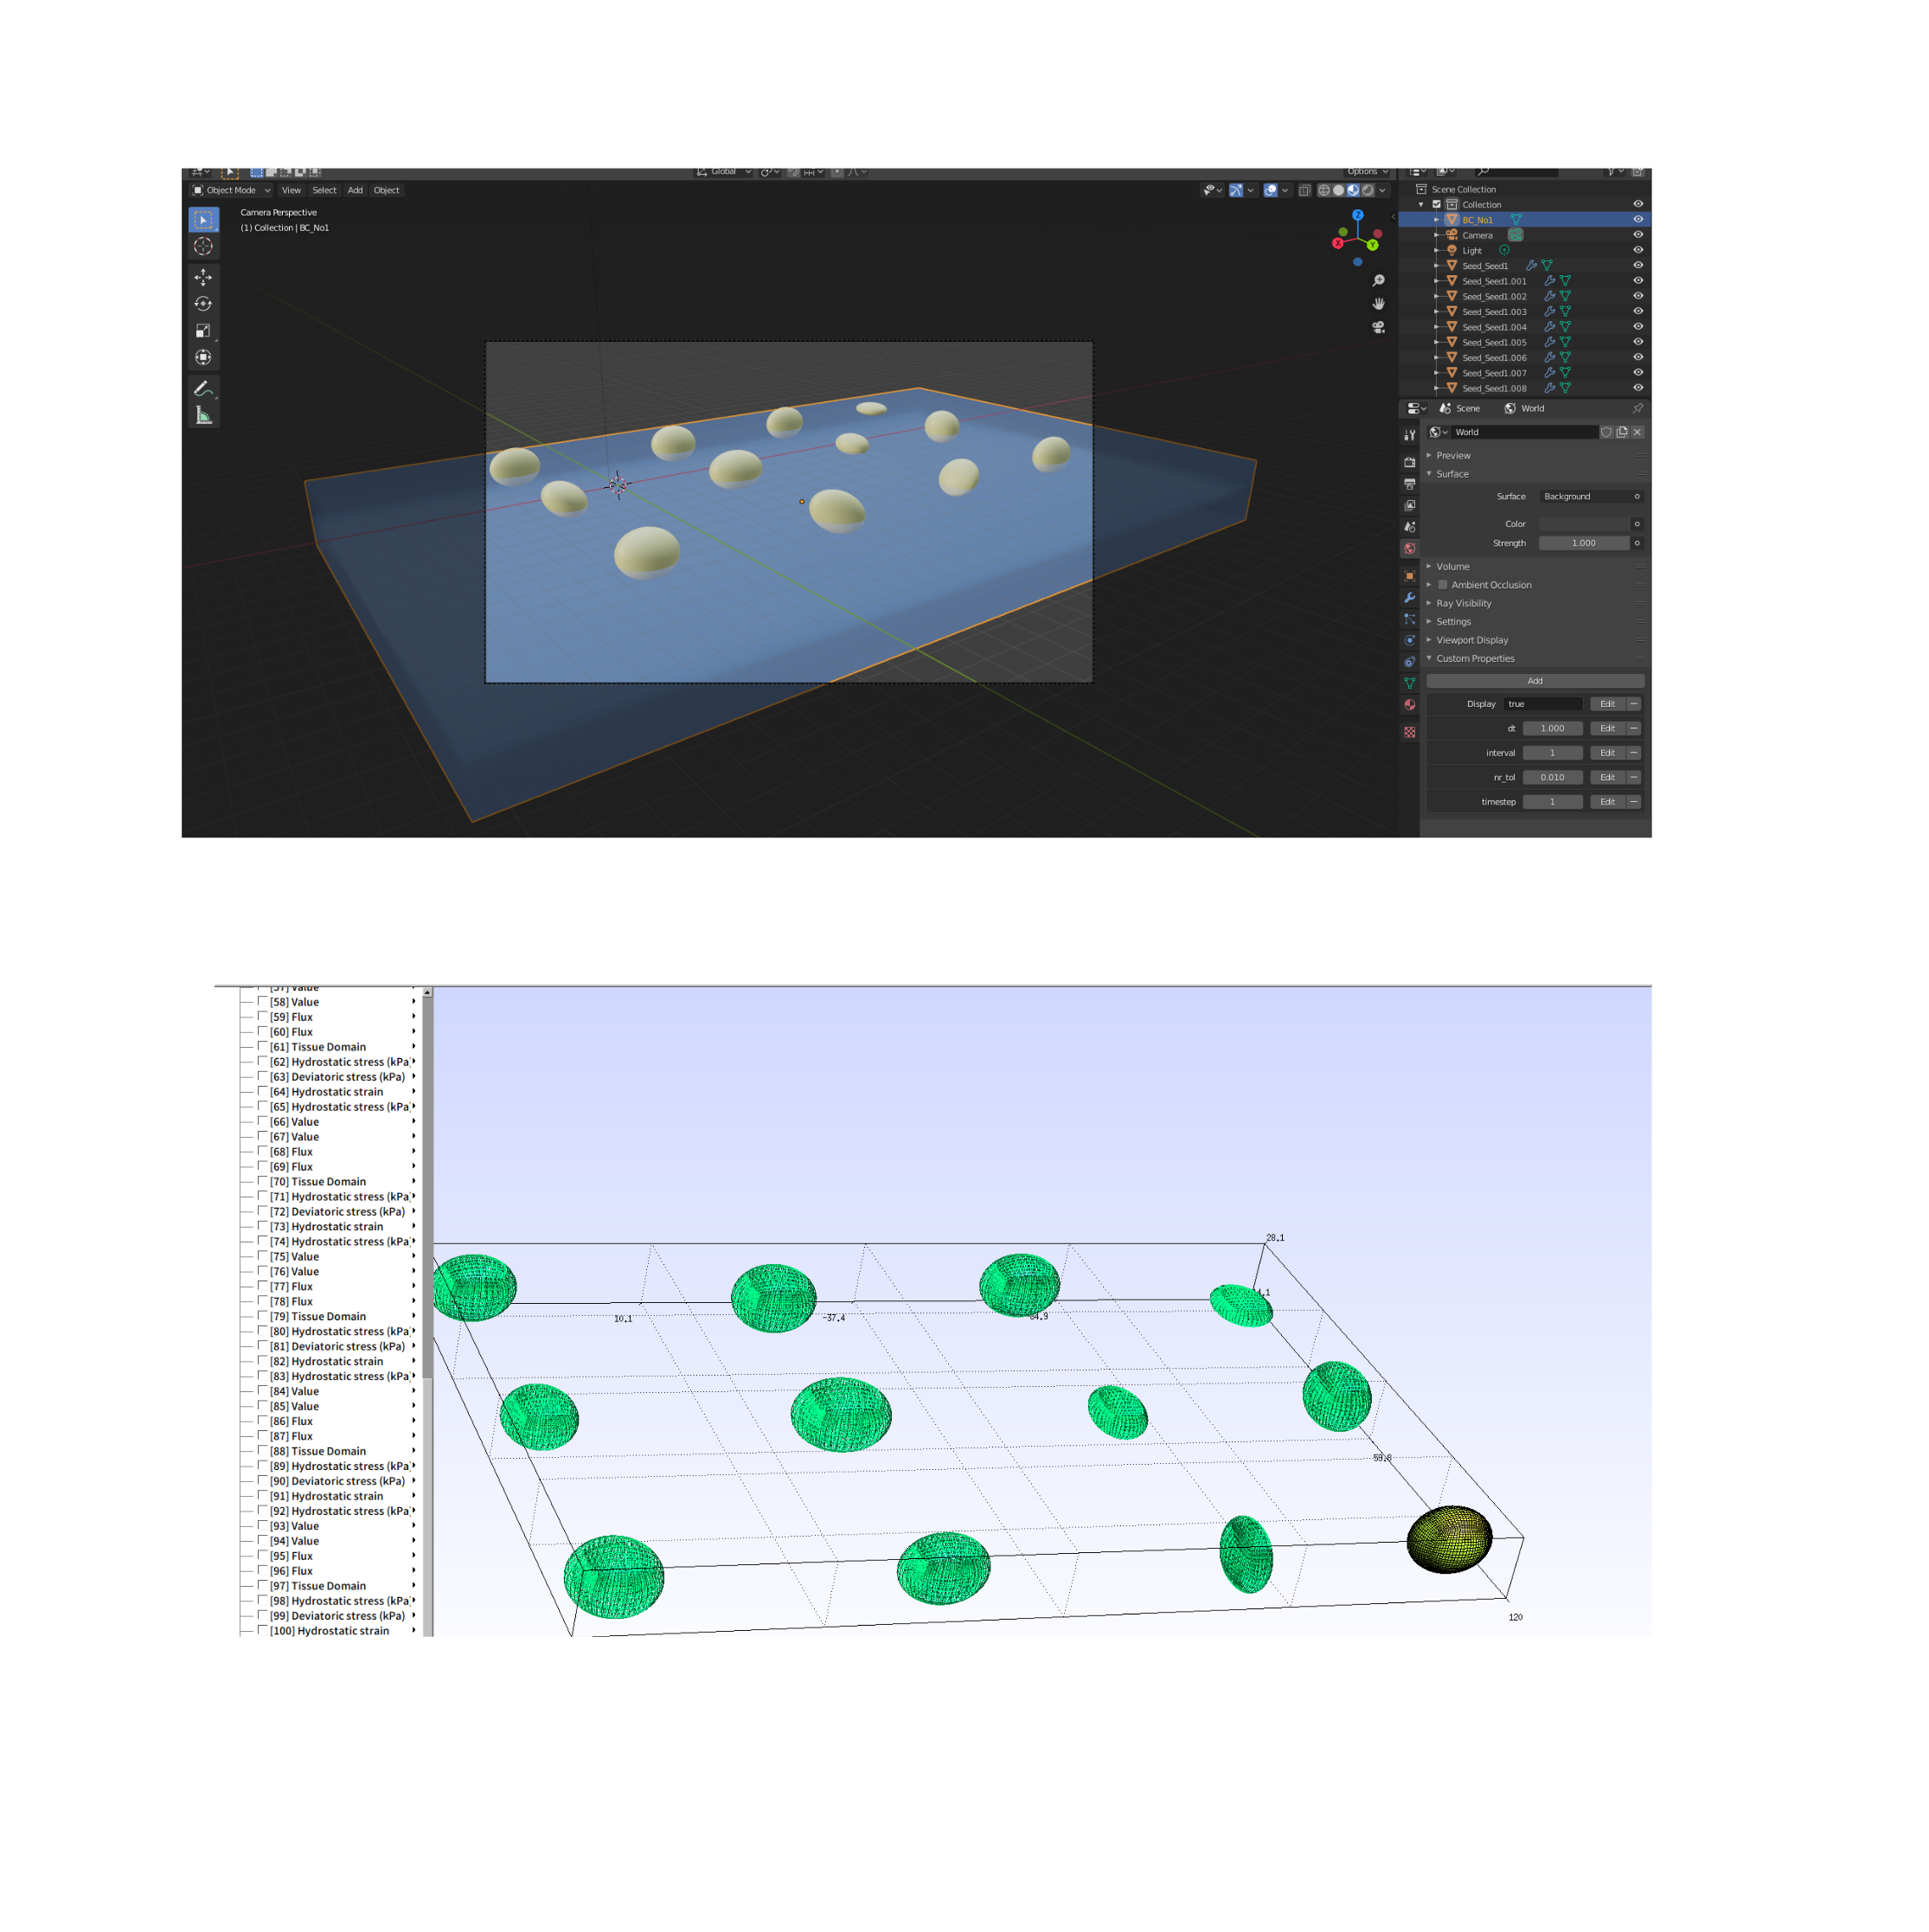Activate the 3D Cursor tool
The width and height of the screenshot is (1929, 1932).
coord(203,246)
